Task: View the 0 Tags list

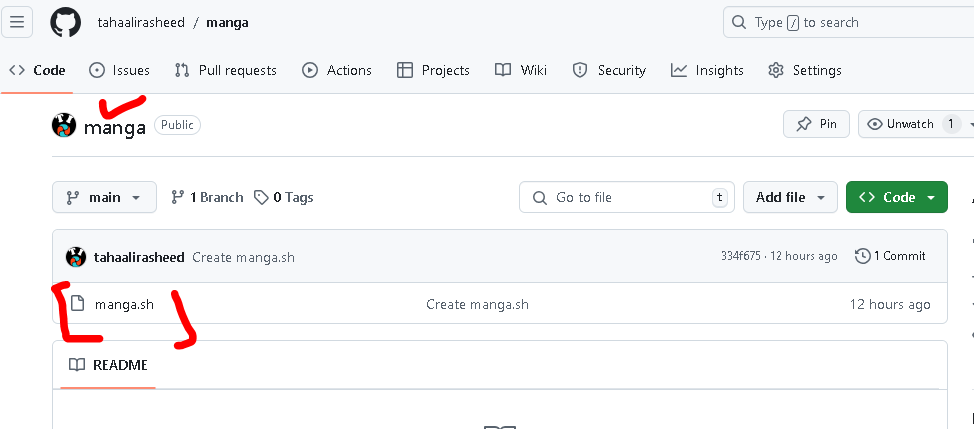Action: click(283, 197)
